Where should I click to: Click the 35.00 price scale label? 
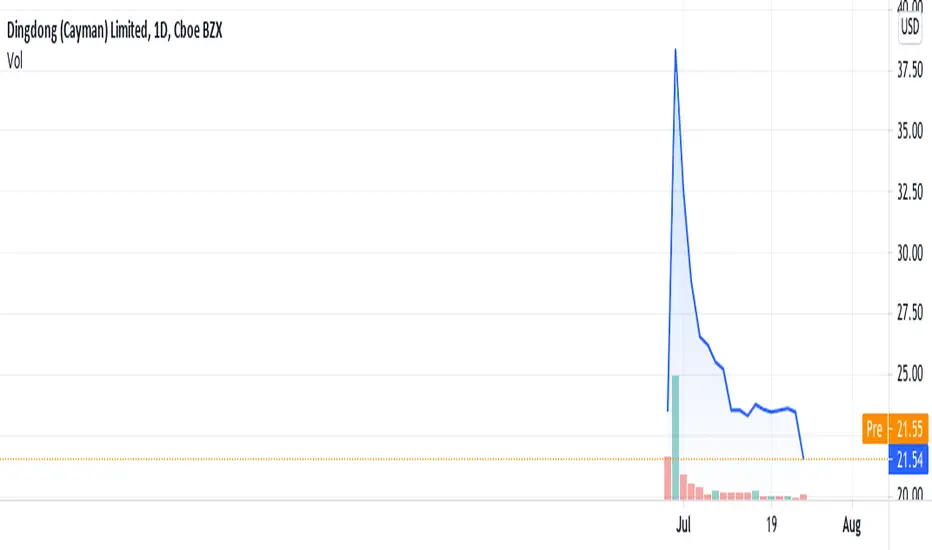tap(910, 131)
